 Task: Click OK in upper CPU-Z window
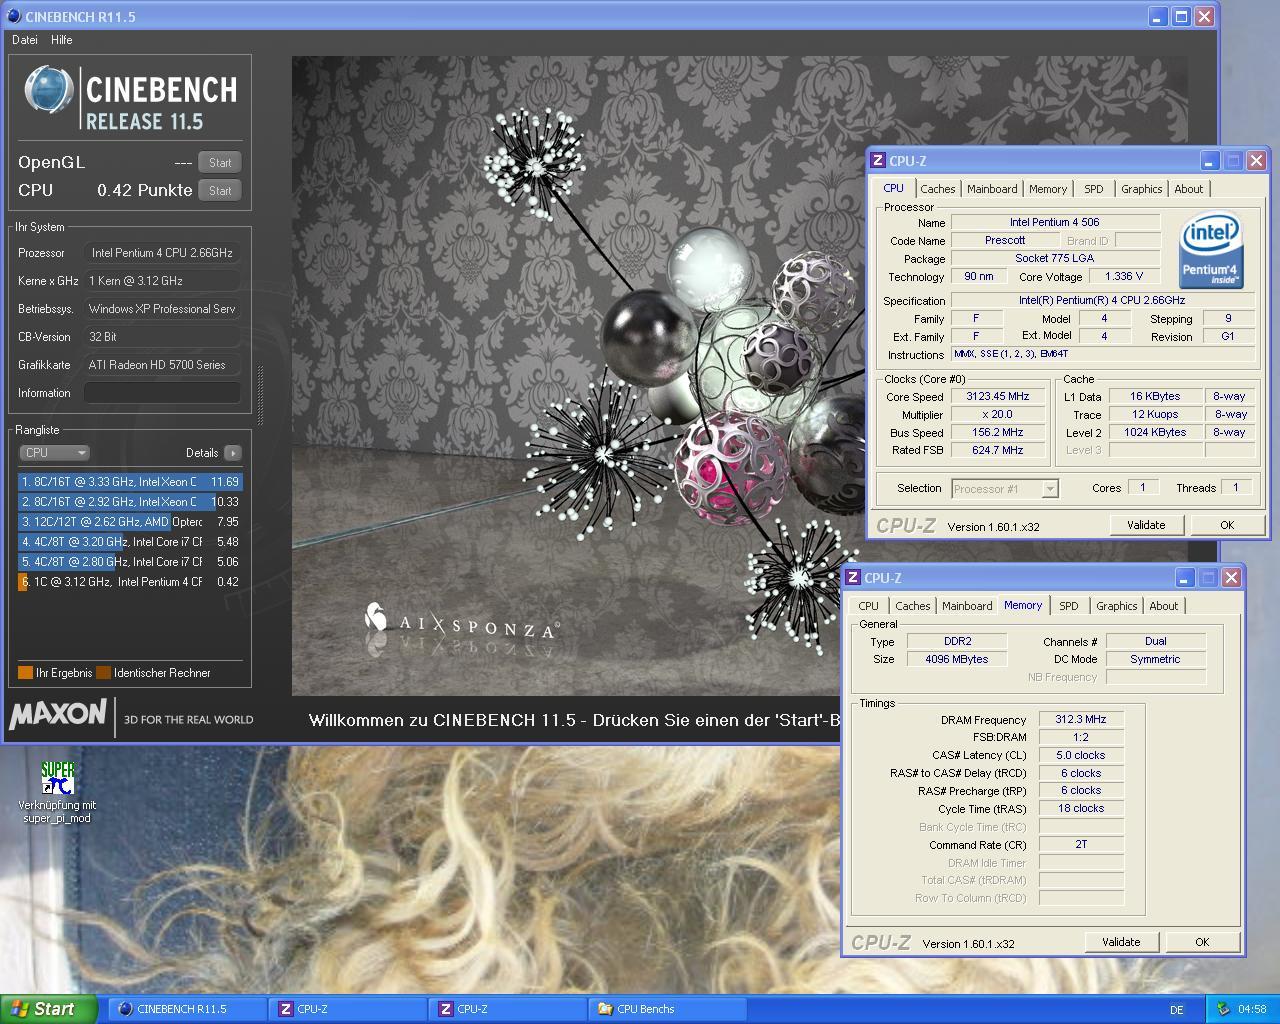pos(1227,525)
